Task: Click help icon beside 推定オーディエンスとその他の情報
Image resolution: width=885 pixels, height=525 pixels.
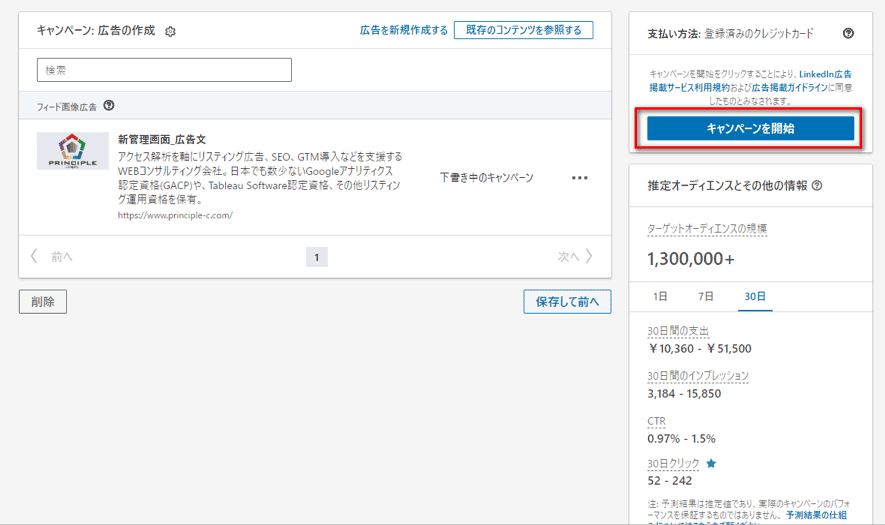Action: 817,185
